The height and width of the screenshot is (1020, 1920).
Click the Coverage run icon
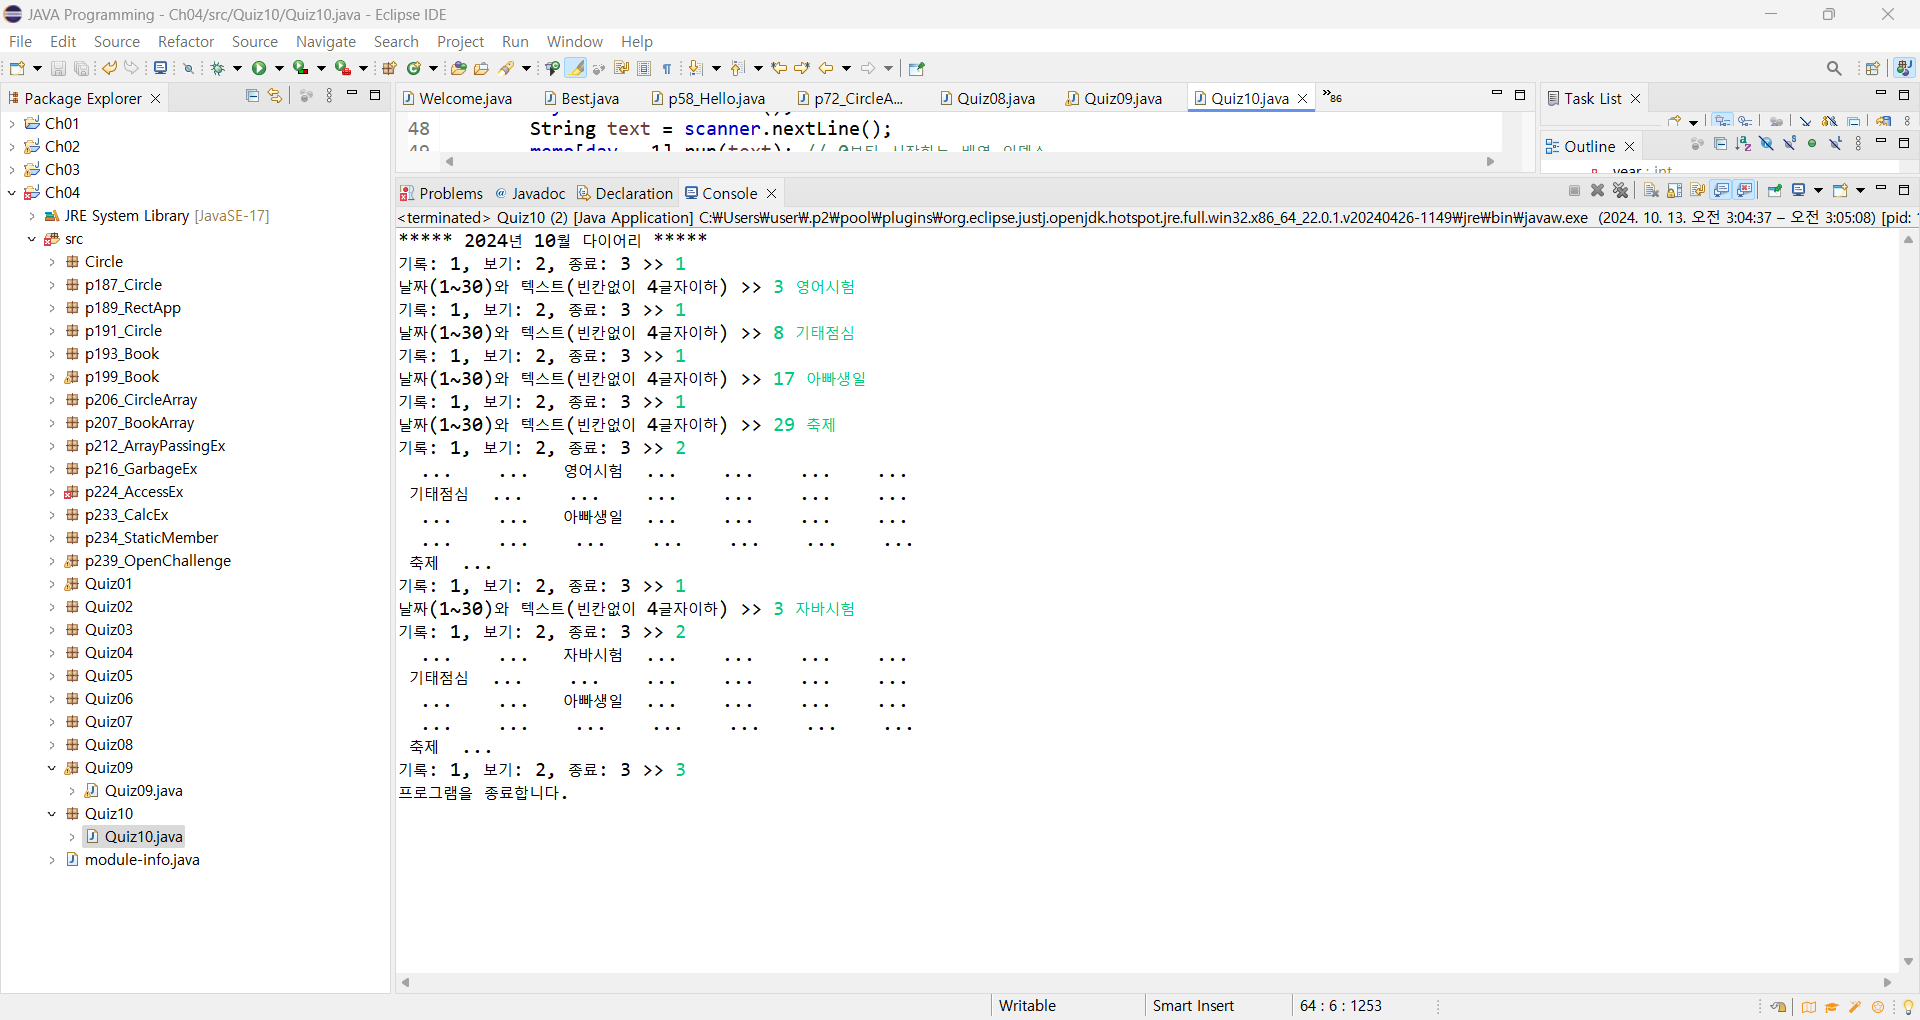click(301, 68)
